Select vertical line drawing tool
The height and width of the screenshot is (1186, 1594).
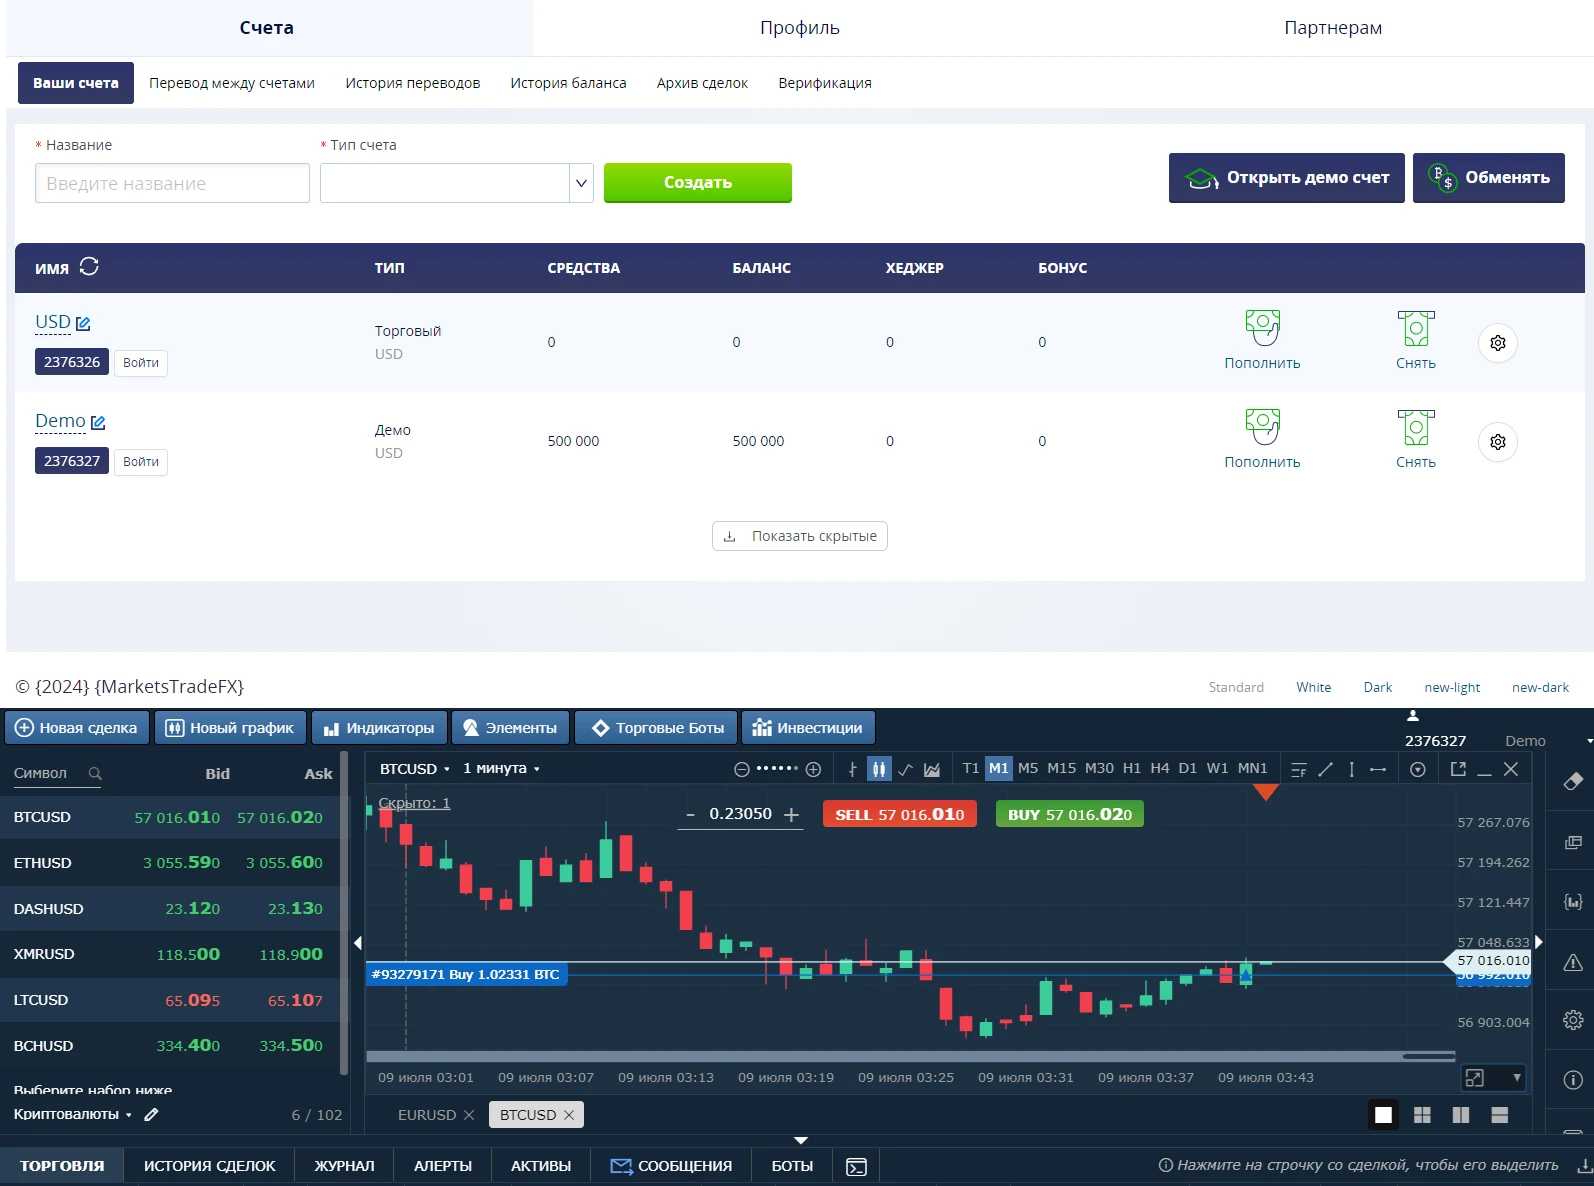pos(1351,769)
